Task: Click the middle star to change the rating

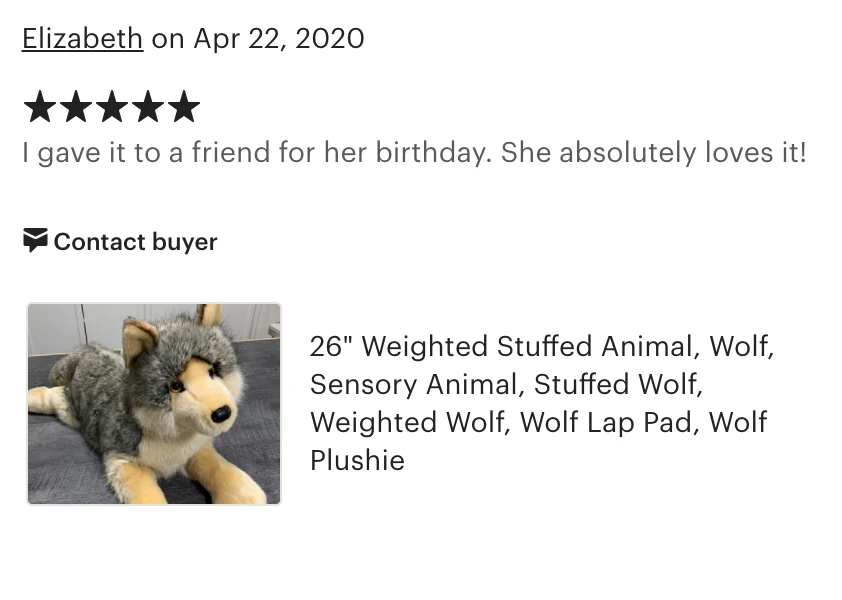Action: click(112, 106)
